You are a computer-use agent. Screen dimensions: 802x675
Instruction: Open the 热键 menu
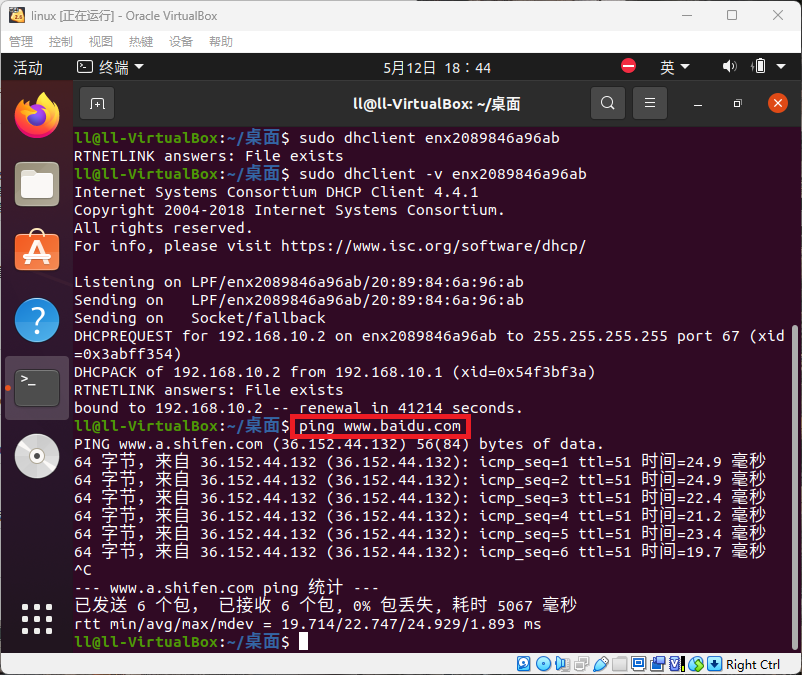click(141, 41)
